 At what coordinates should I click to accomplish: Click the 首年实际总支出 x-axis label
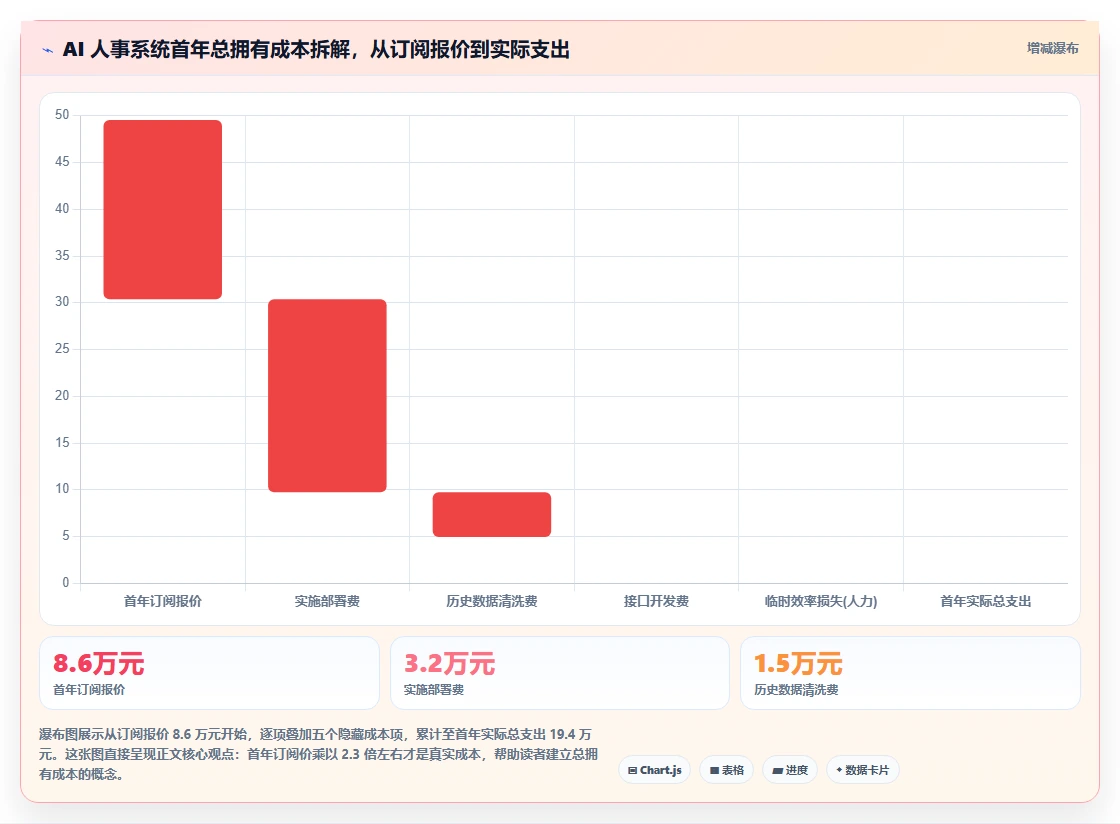point(986,601)
